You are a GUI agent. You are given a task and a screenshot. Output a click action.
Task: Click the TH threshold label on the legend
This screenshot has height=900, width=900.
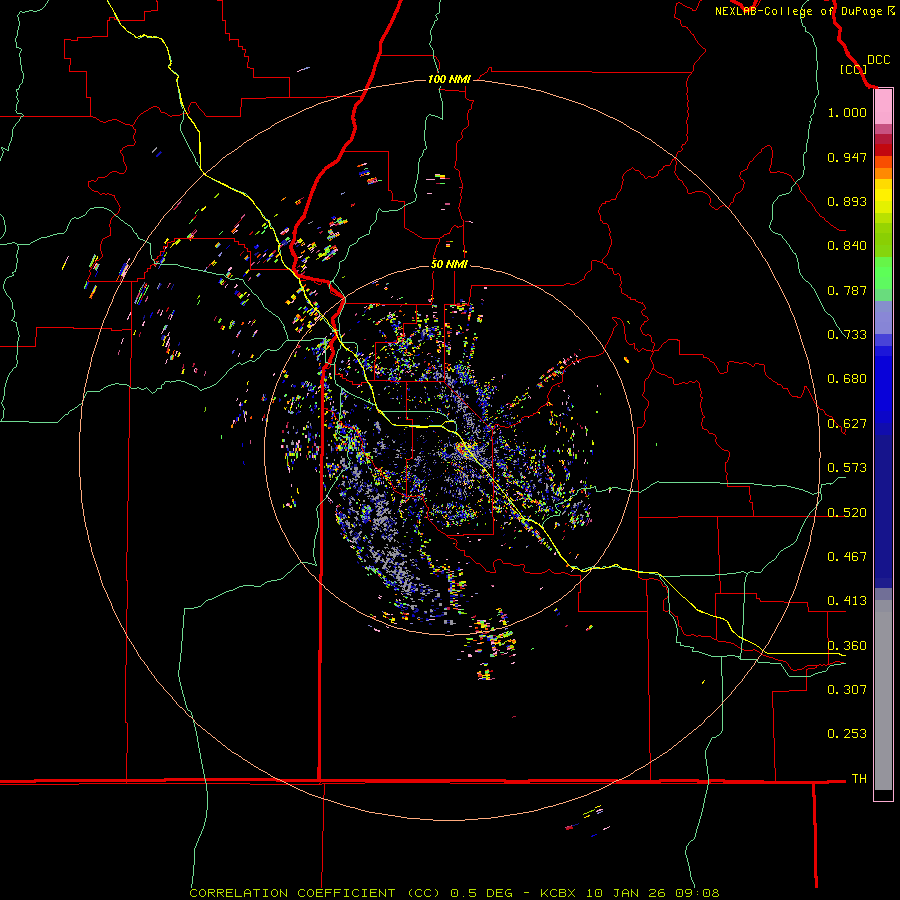point(859,779)
